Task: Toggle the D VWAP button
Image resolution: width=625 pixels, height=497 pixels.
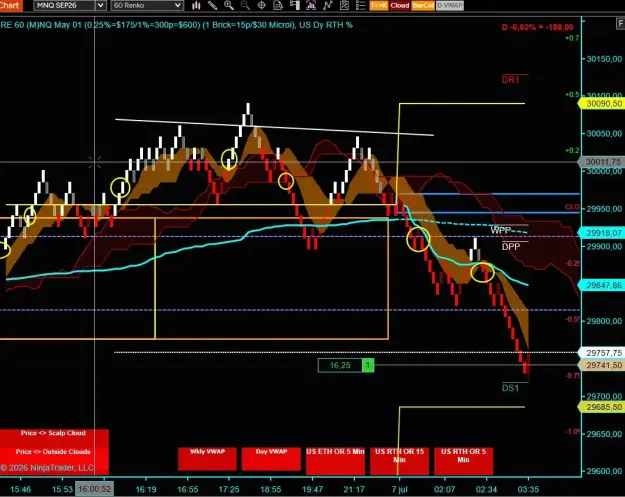Action: point(450,6)
